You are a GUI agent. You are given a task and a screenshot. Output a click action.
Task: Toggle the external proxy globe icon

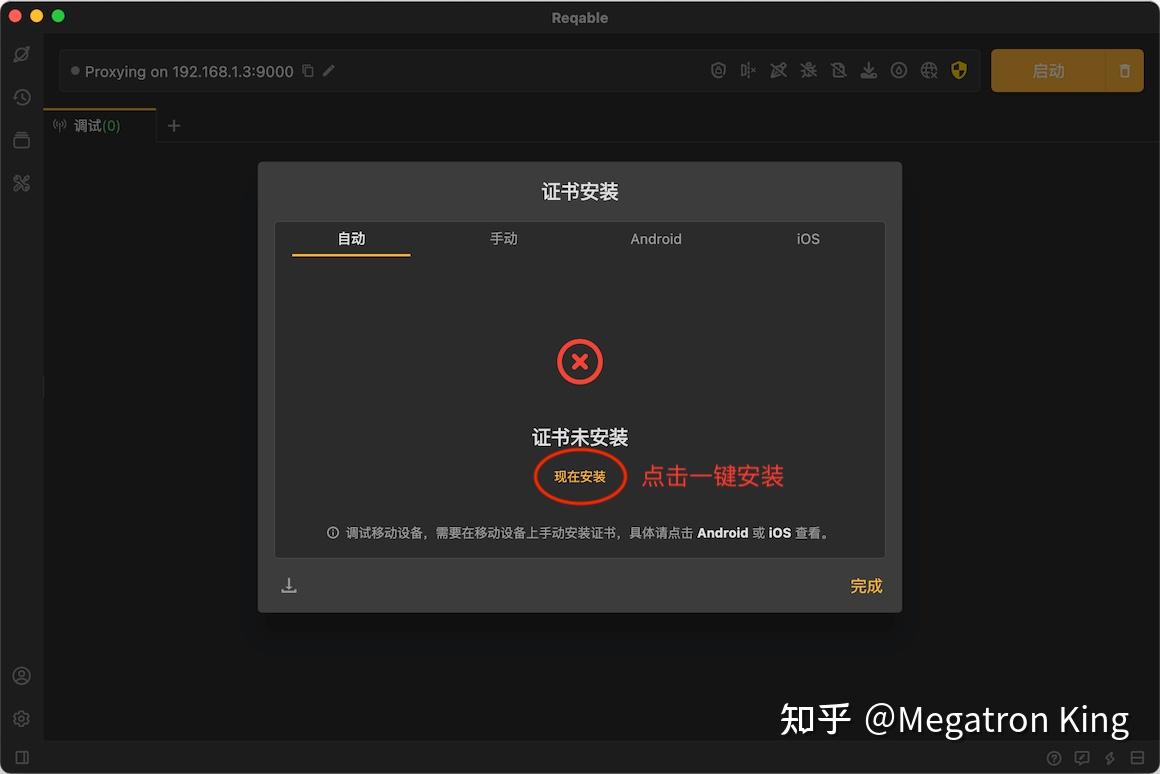[x=929, y=70]
